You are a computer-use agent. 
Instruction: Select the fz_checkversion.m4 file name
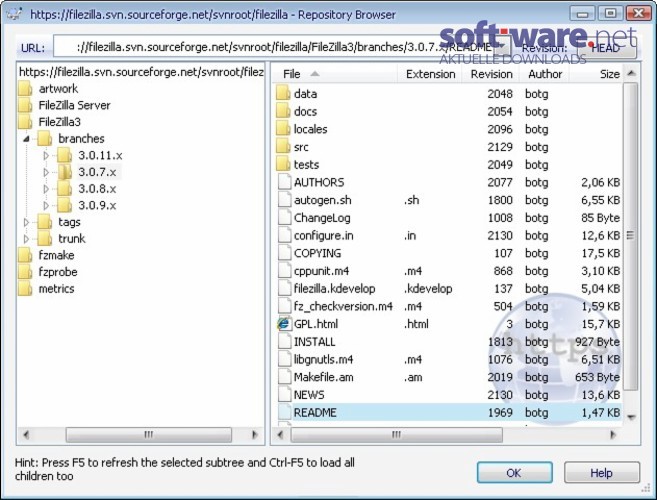(343, 306)
